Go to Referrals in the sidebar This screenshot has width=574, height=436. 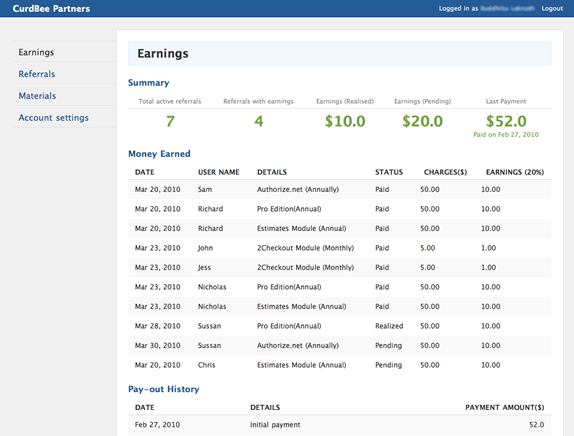coord(37,74)
